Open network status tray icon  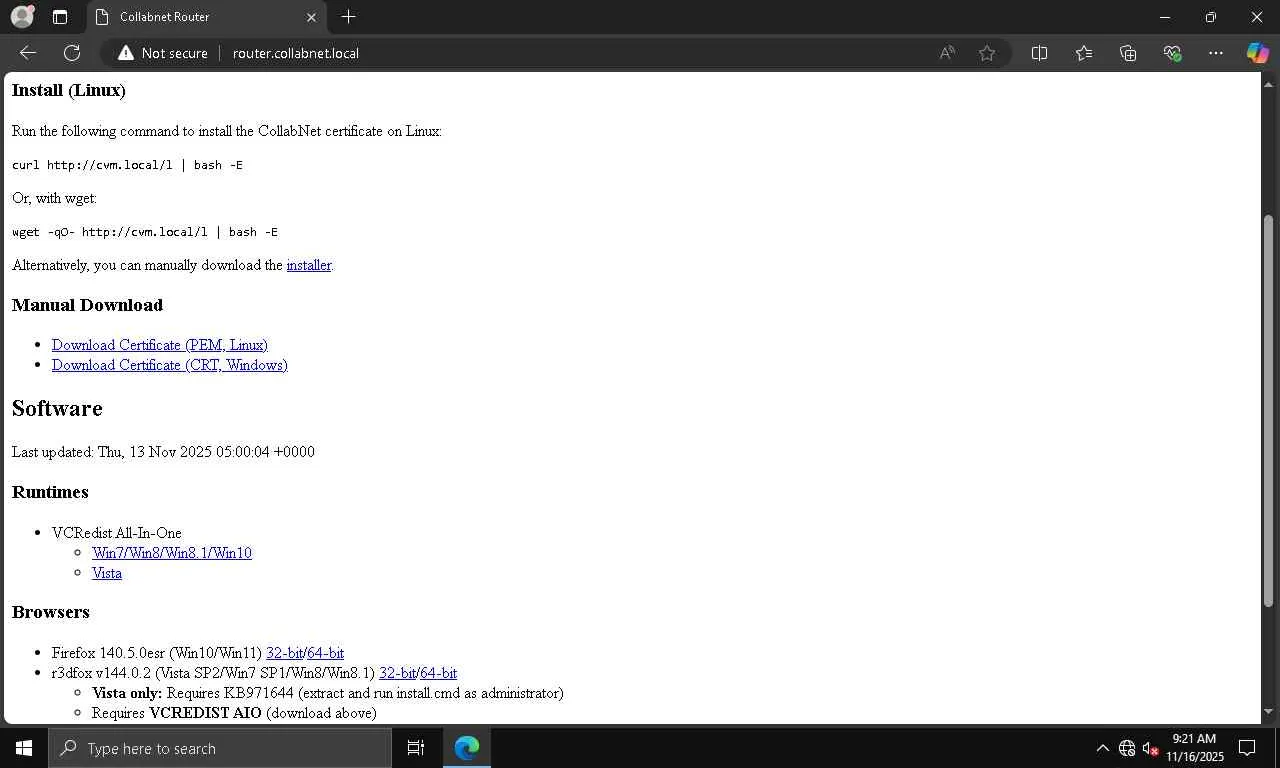coord(1127,748)
